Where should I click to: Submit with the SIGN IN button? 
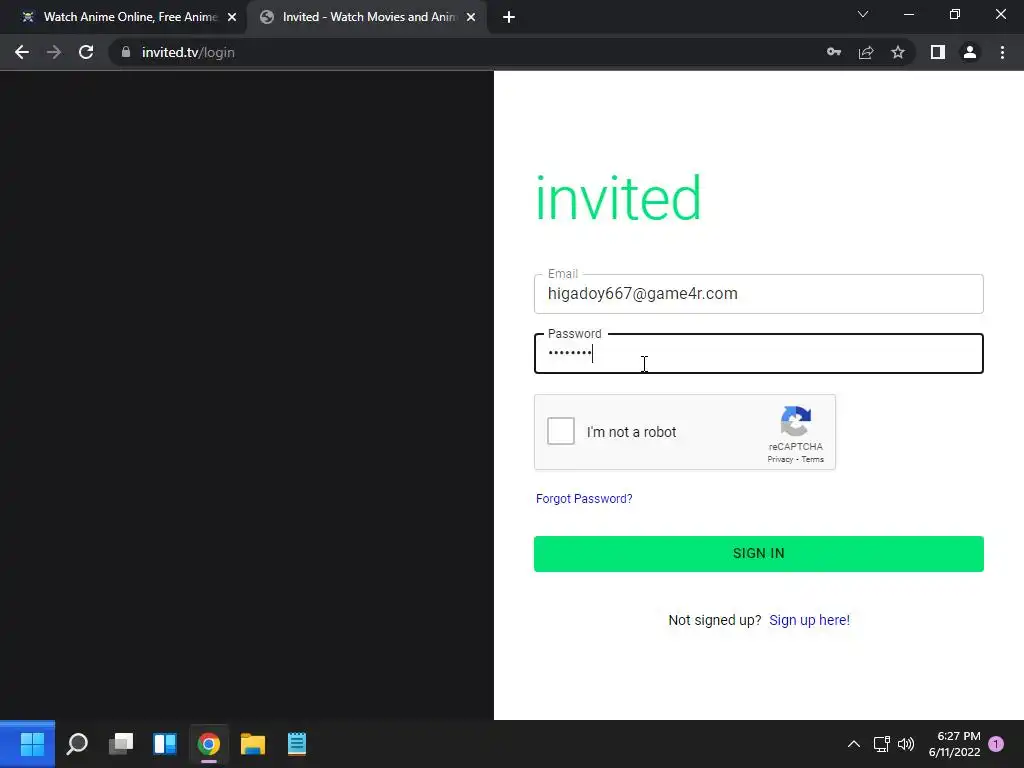pos(758,554)
